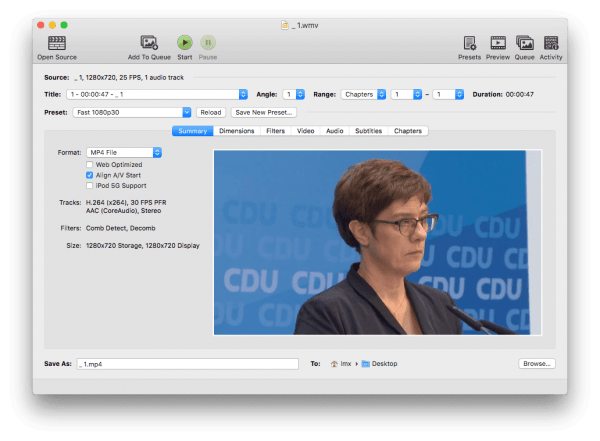Open the Format dropdown set to MP4 File
This screenshot has height=441, width=600.
(124, 152)
